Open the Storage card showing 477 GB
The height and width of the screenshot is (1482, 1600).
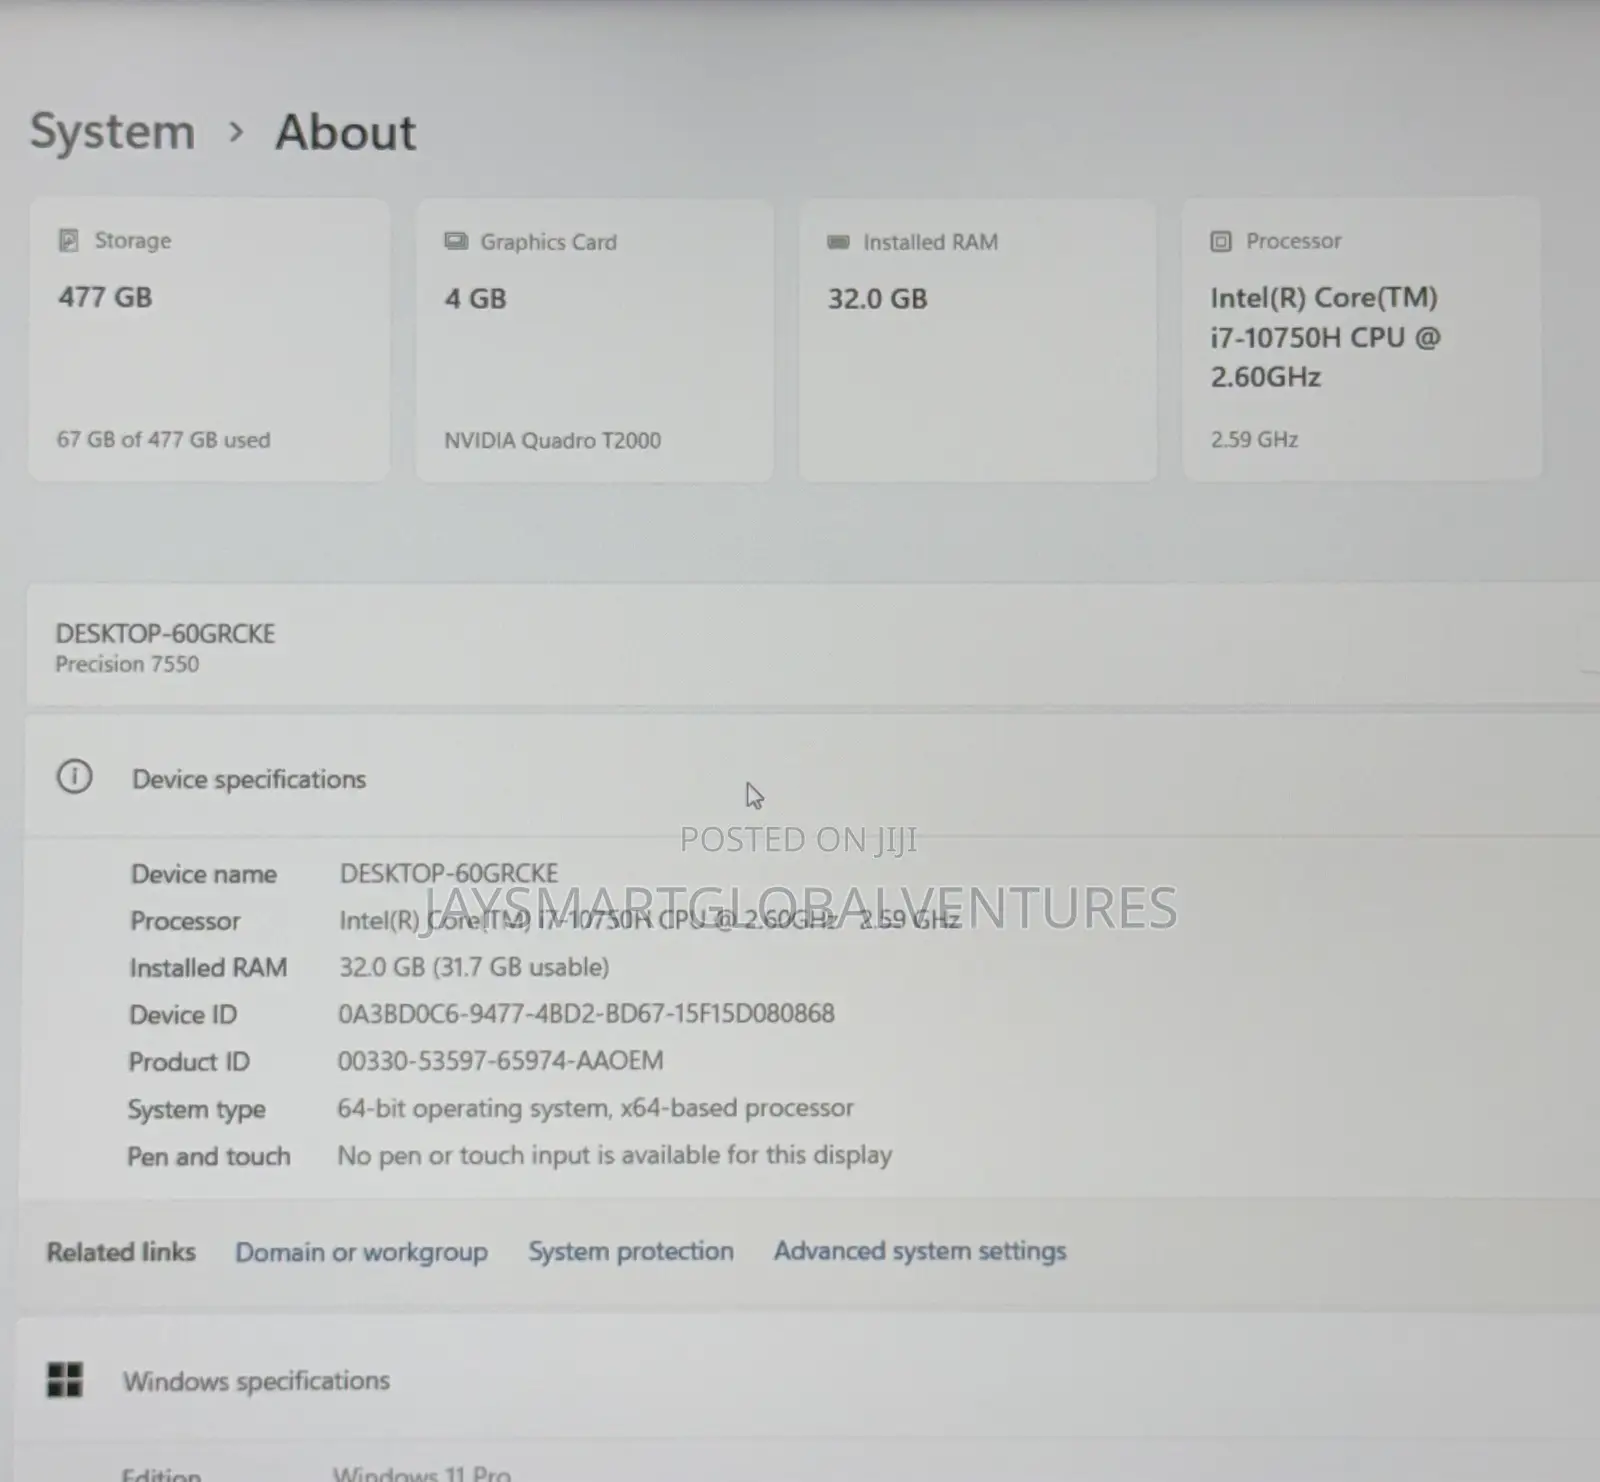[x=209, y=340]
